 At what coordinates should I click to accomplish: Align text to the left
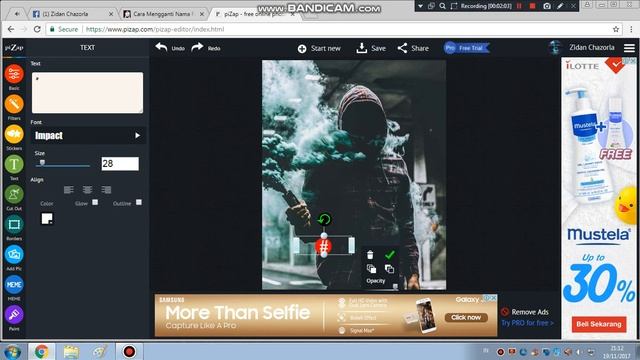point(69,190)
